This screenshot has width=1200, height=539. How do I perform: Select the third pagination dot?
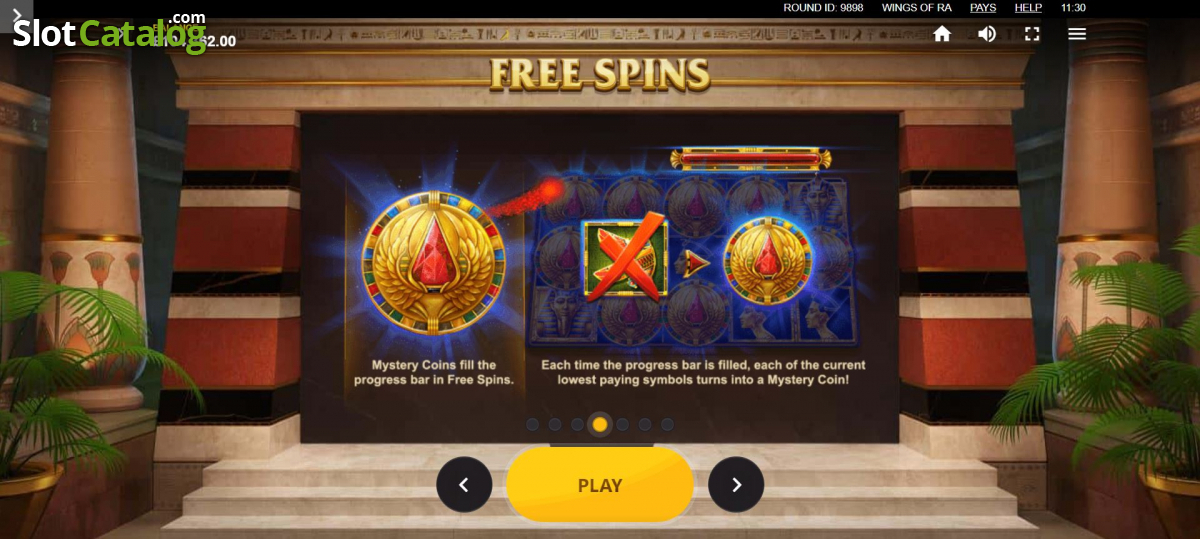[x=577, y=424]
